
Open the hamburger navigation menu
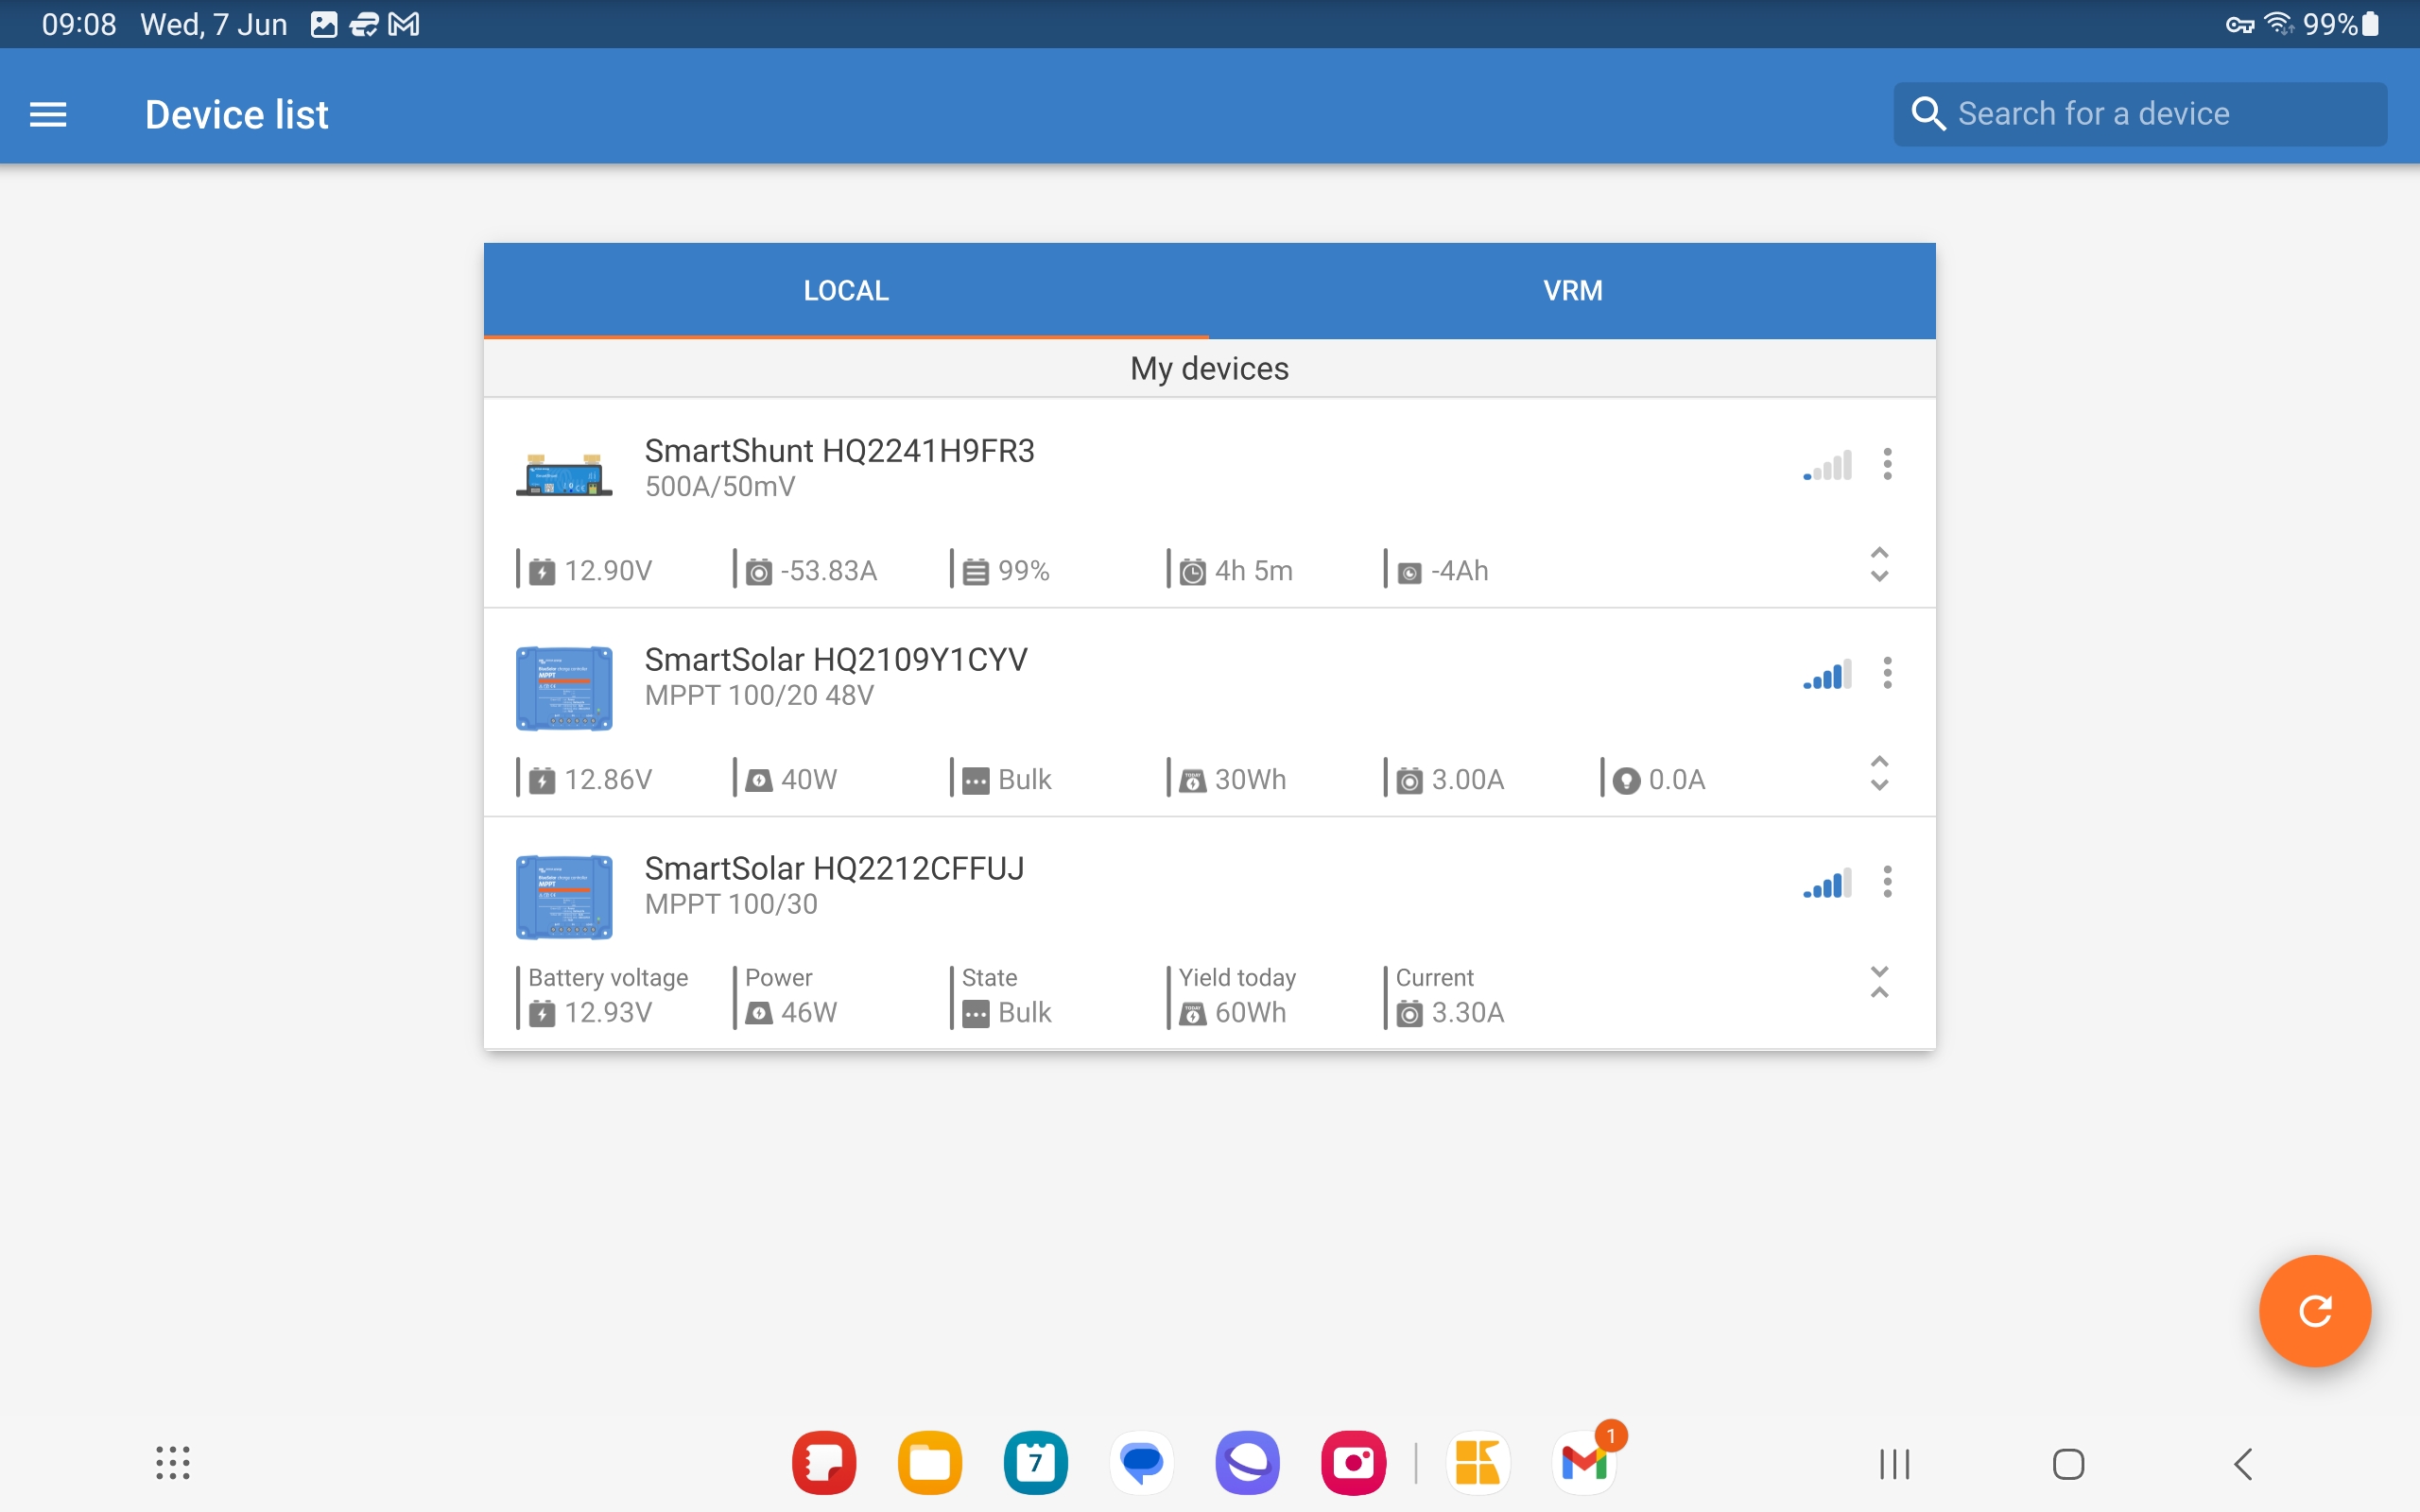tap(47, 113)
